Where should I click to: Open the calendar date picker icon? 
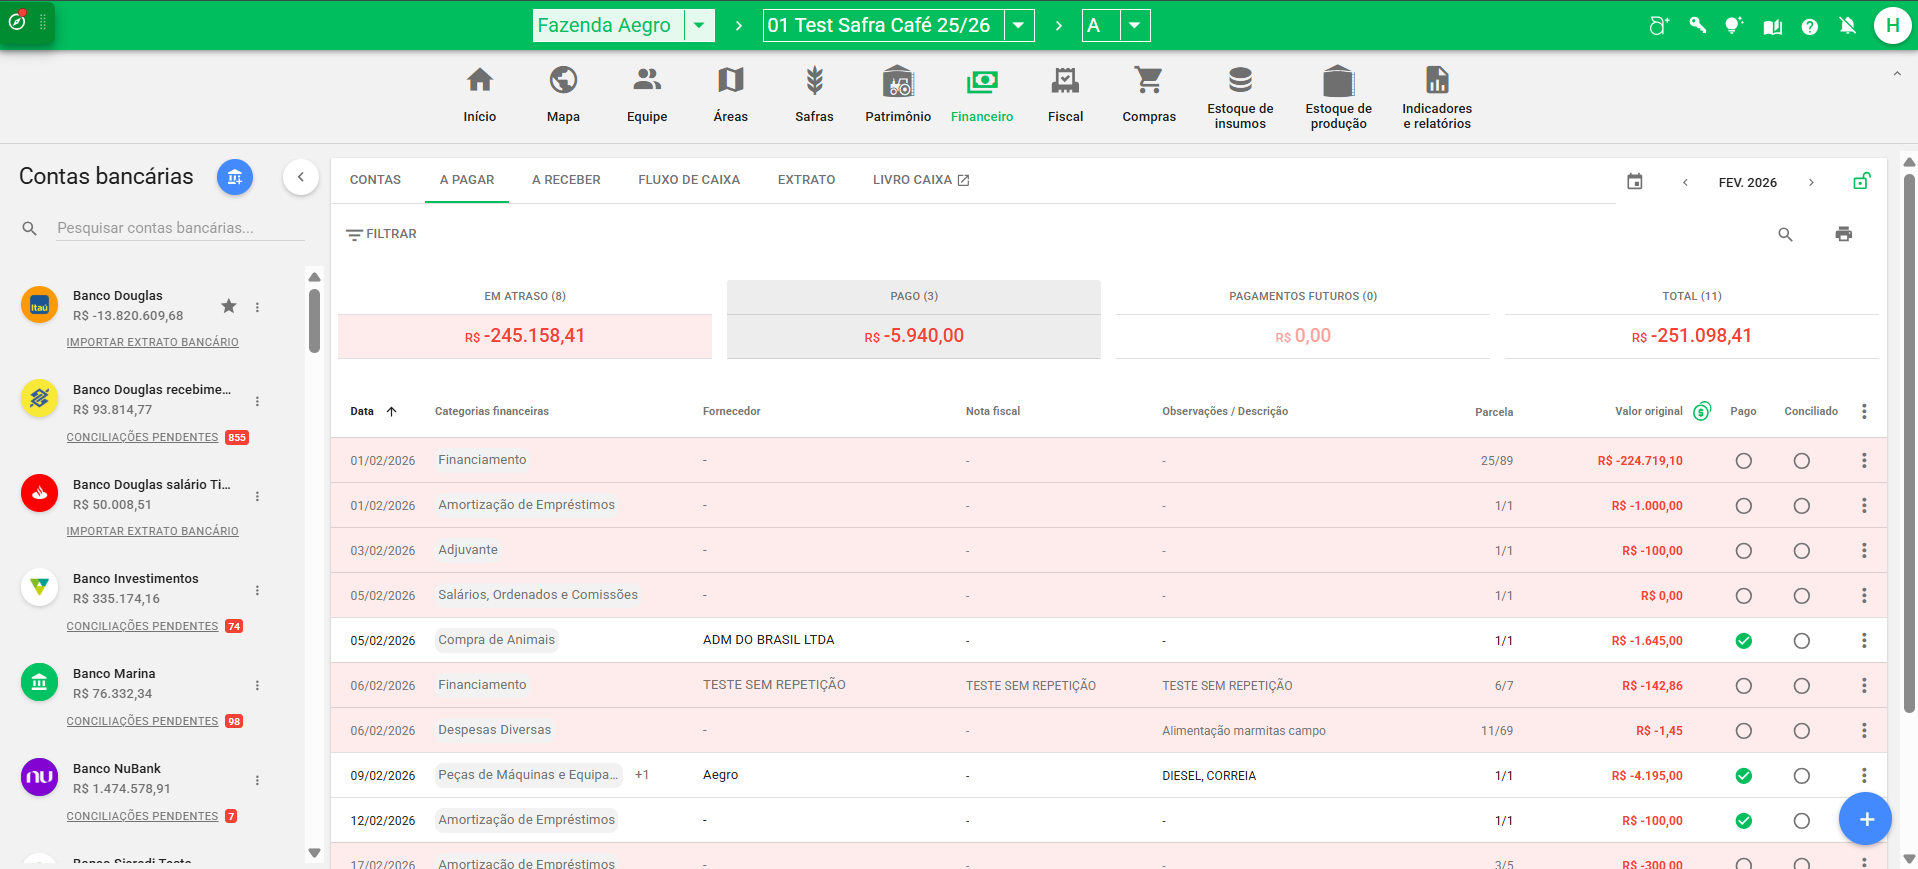pos(1634,182)
